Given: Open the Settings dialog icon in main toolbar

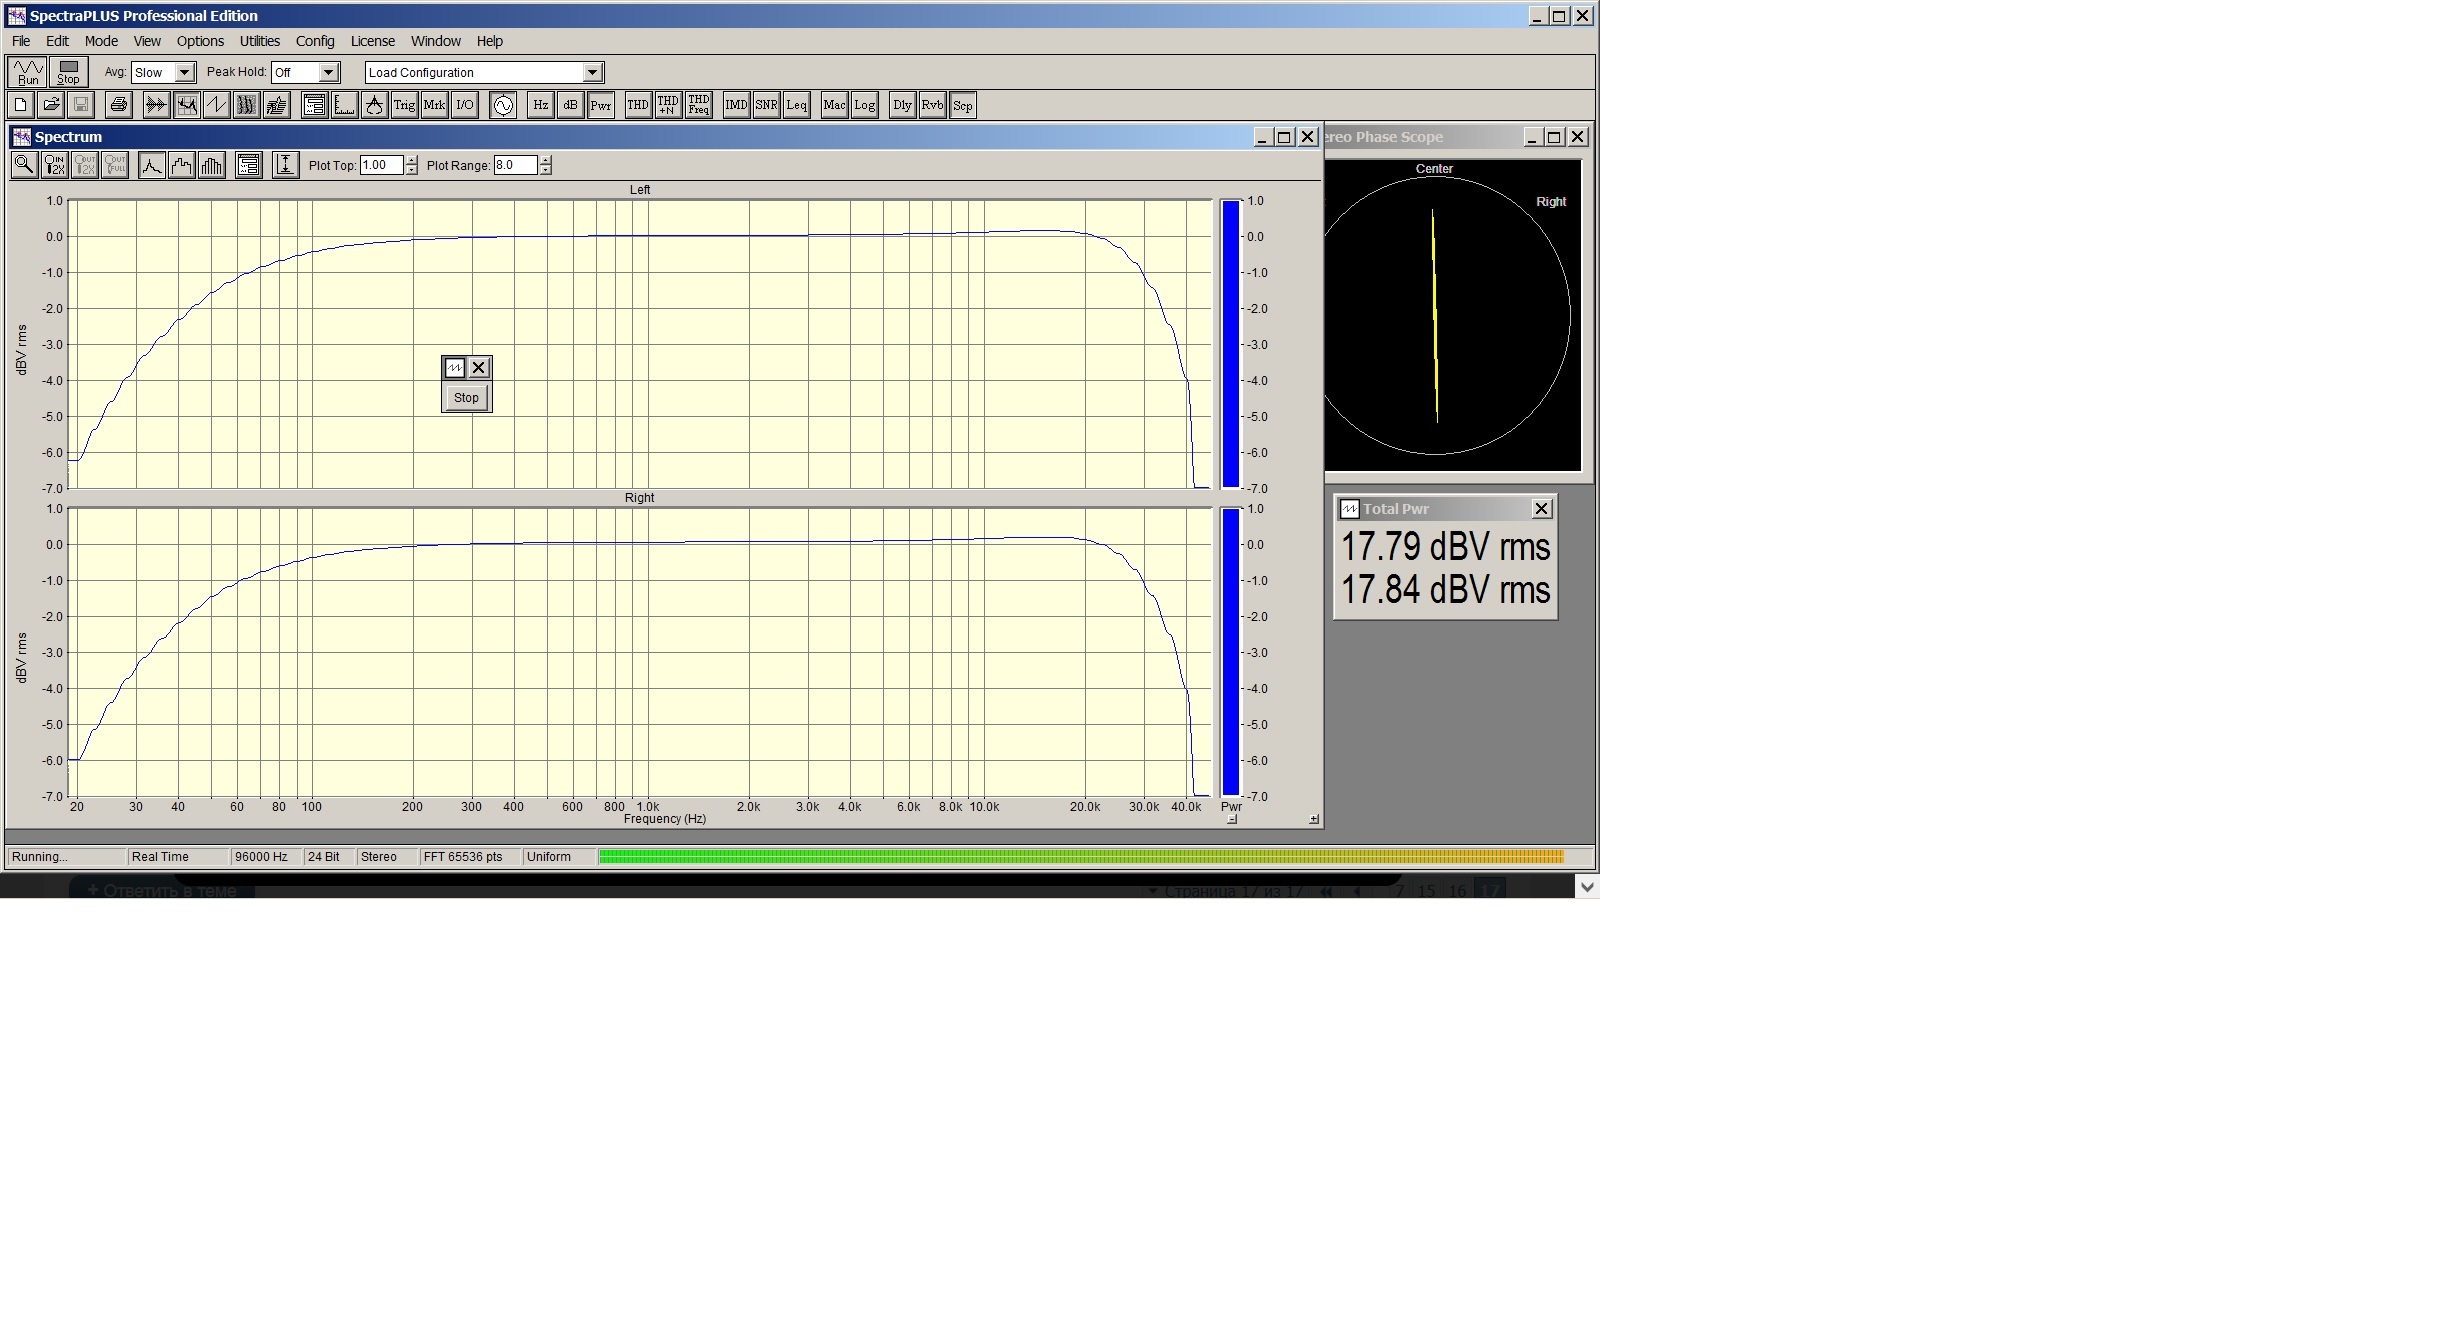Looking at the screenshot, I should (314, 105).
